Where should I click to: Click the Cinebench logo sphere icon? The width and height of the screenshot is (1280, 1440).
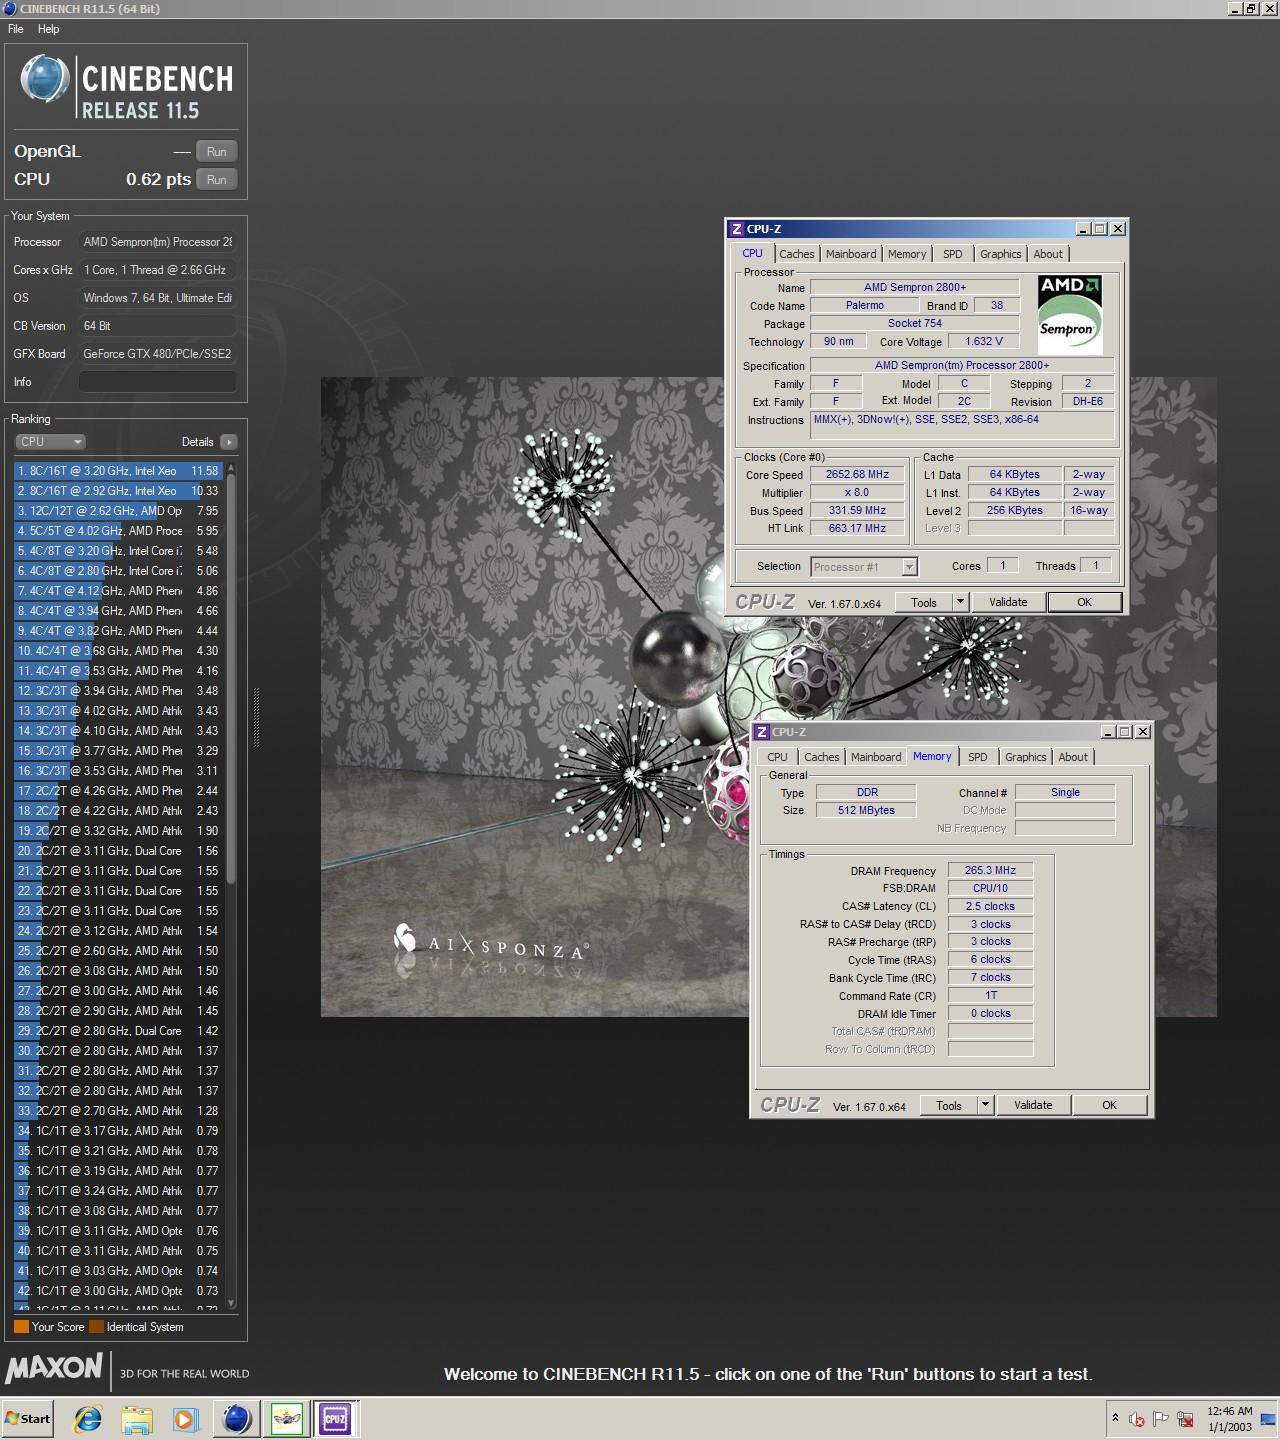pyautogui.click(x=45, y=79)
